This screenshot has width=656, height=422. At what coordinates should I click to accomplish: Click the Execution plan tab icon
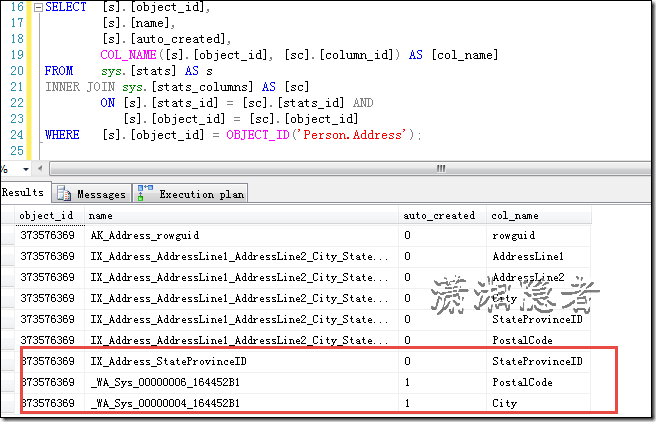coord(145,193)
